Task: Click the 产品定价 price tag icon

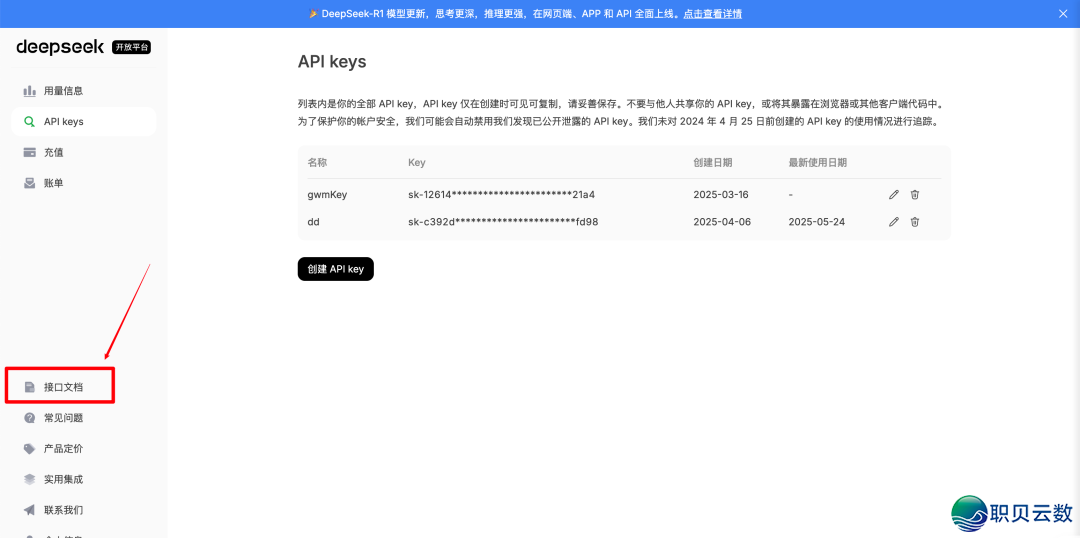Action: pos(30,449)
